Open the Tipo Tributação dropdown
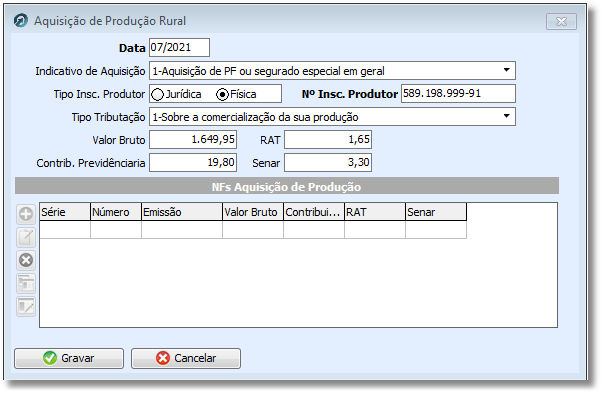This screenshot has height=394, width=602. point(506,116)
